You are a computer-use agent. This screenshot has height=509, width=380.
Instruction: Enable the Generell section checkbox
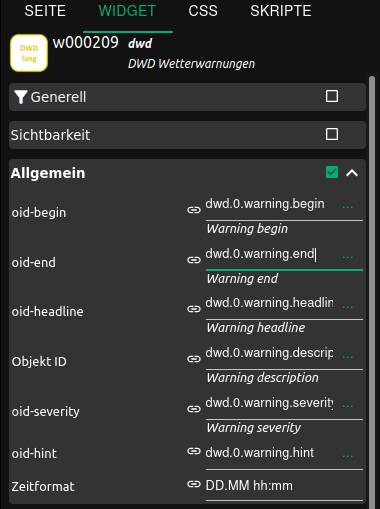click(332, 96)
